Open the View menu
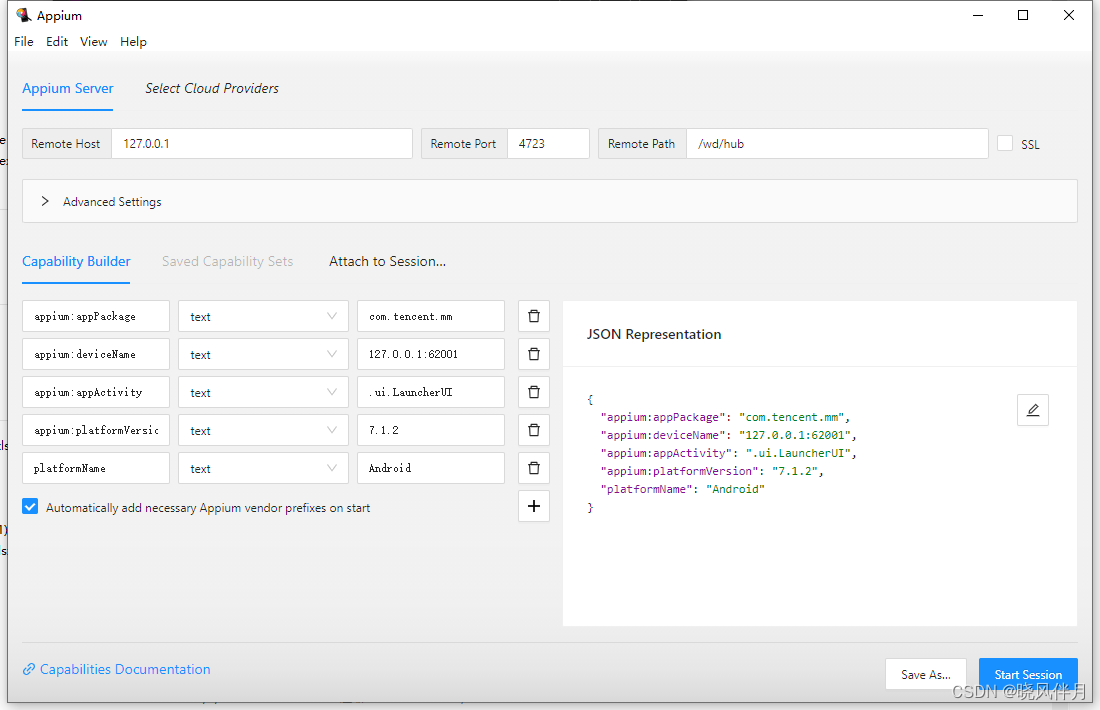The height and width of the screenshot is (710, 1100). pos(93,41)
